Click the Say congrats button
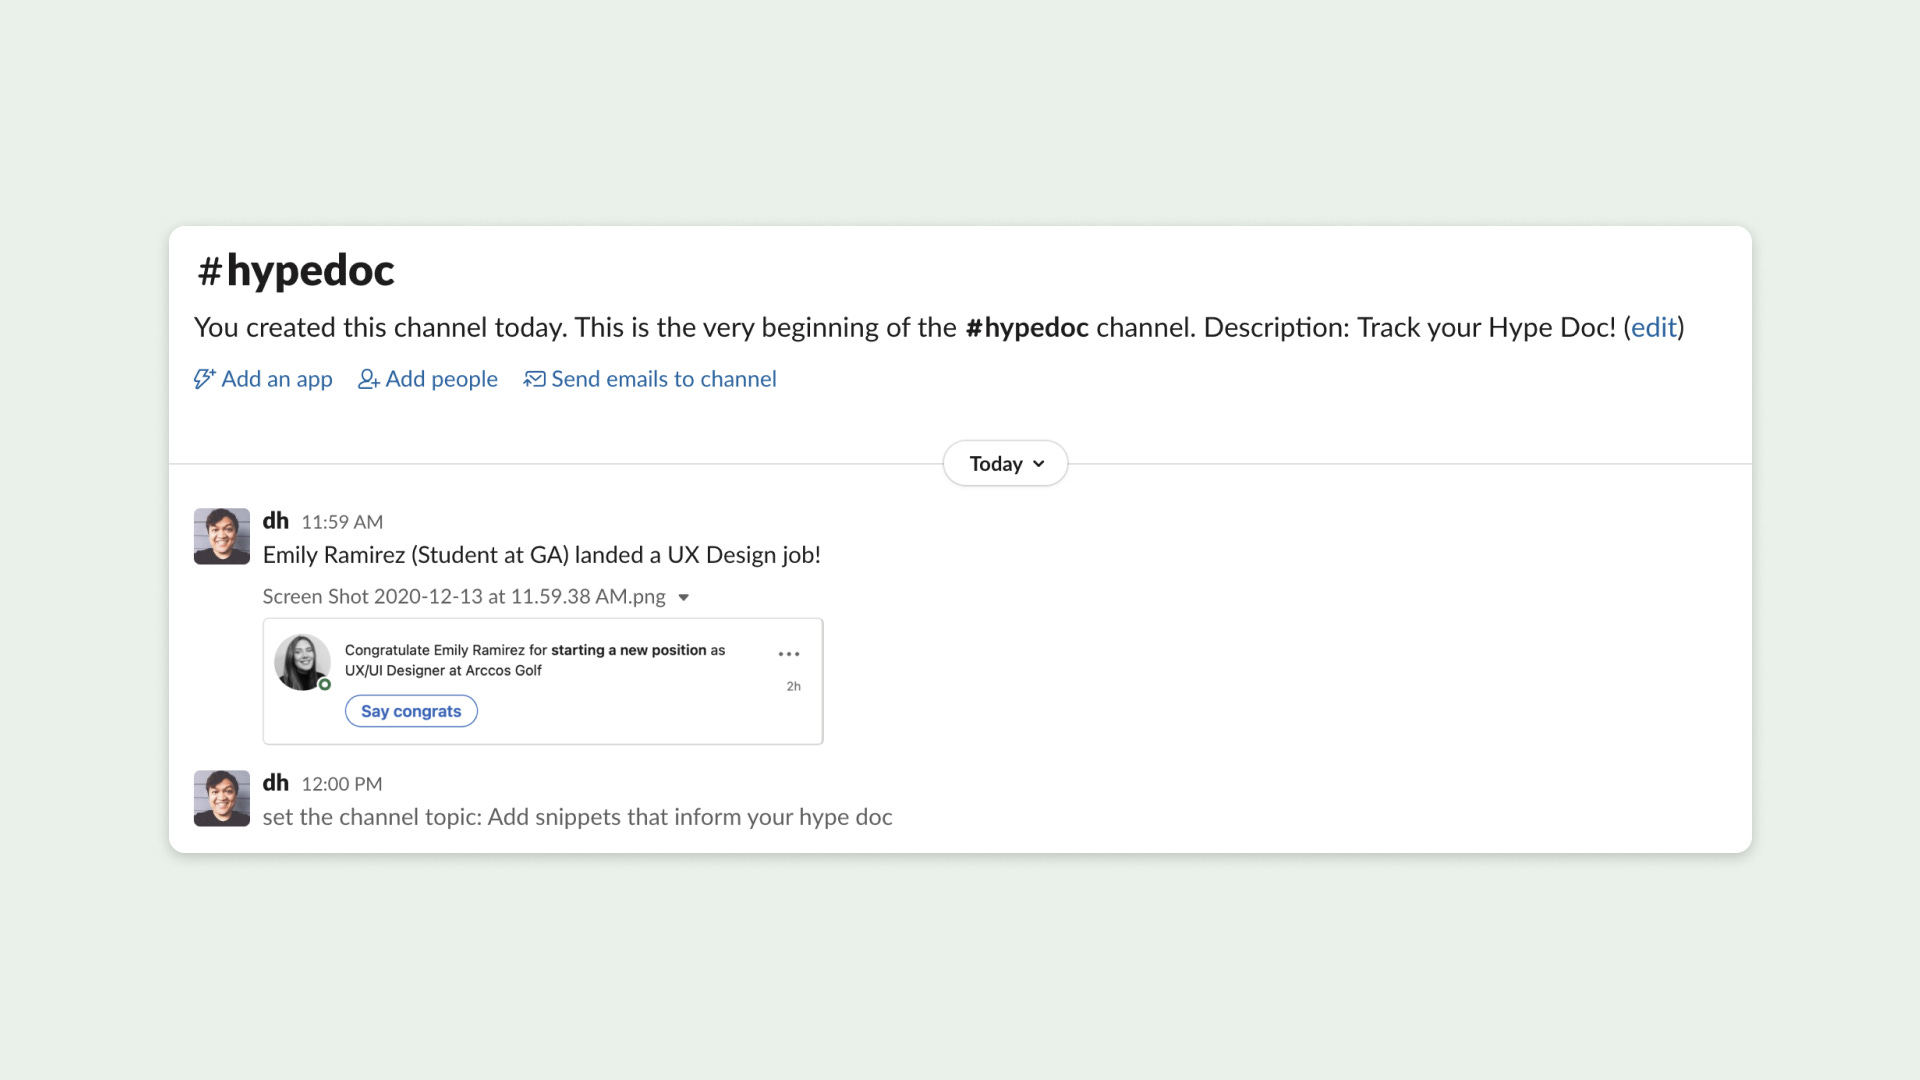 (411, 710)
